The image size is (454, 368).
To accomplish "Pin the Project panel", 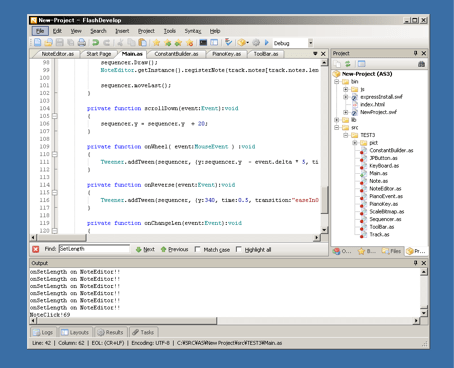I will [x=415, y=53].
